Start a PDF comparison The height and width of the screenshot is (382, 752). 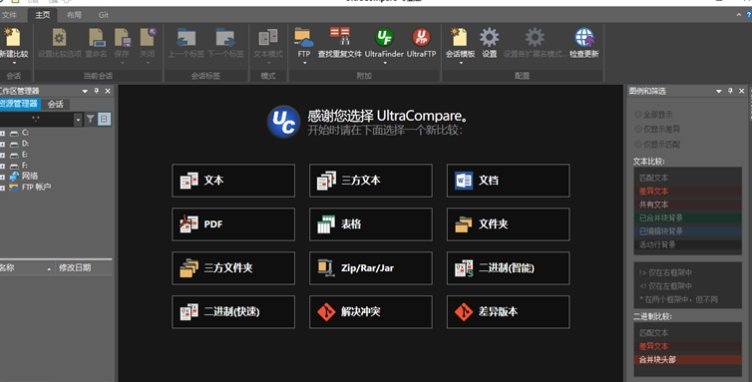coord(233,224)
